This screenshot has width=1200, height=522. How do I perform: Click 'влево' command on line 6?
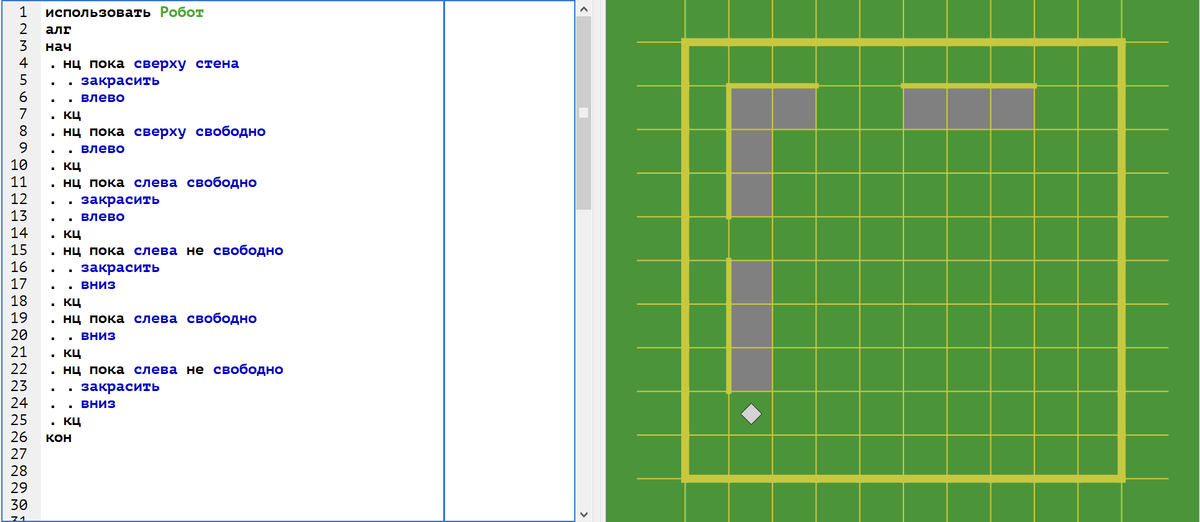click(102, 97)
